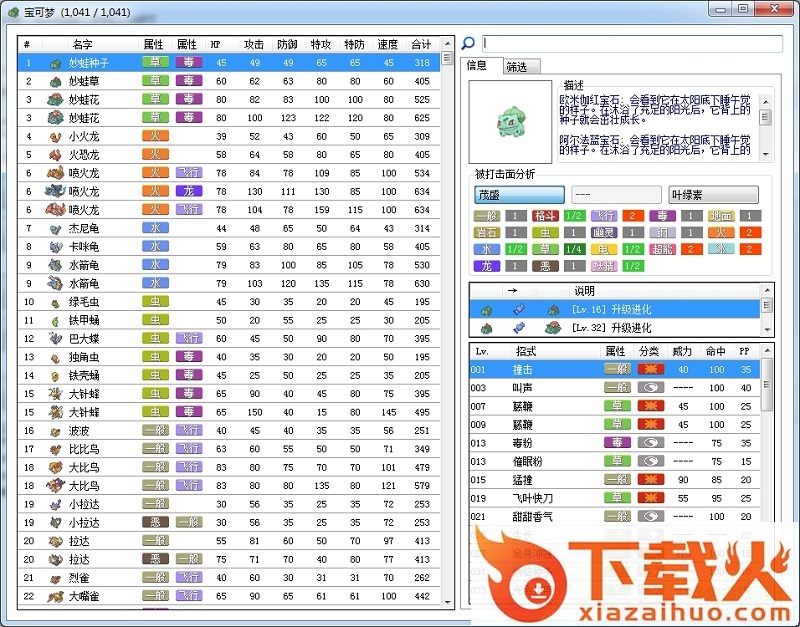
Task: Choose the 大嘴雀 sprite icon
Action: [x=55, y=596]
